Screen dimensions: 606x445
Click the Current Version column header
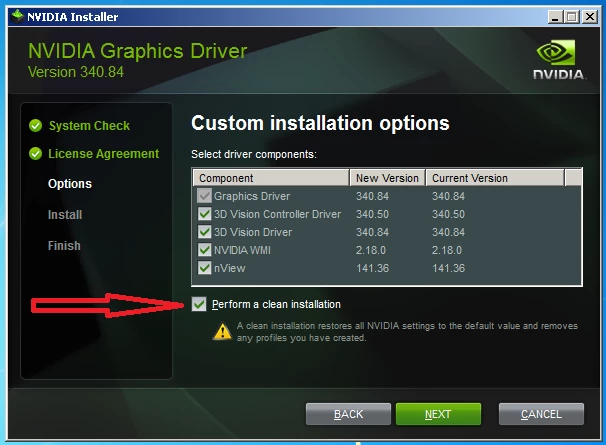coord(495,178)
